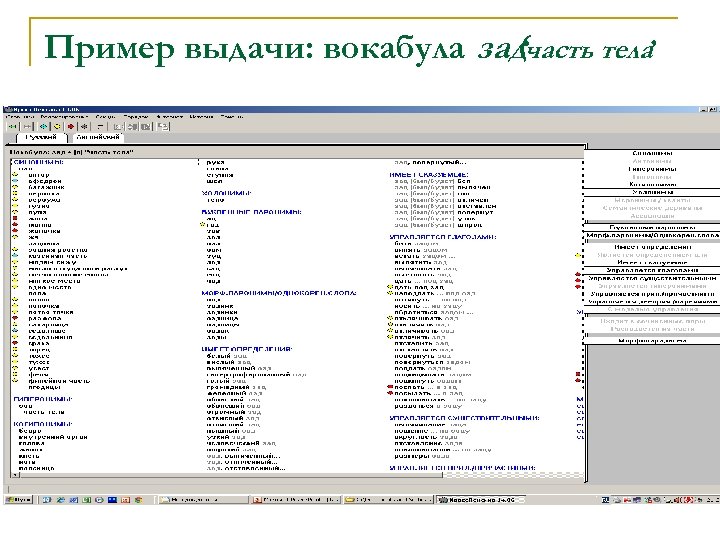Open the Редактирование menu

[x=64, y=117]
